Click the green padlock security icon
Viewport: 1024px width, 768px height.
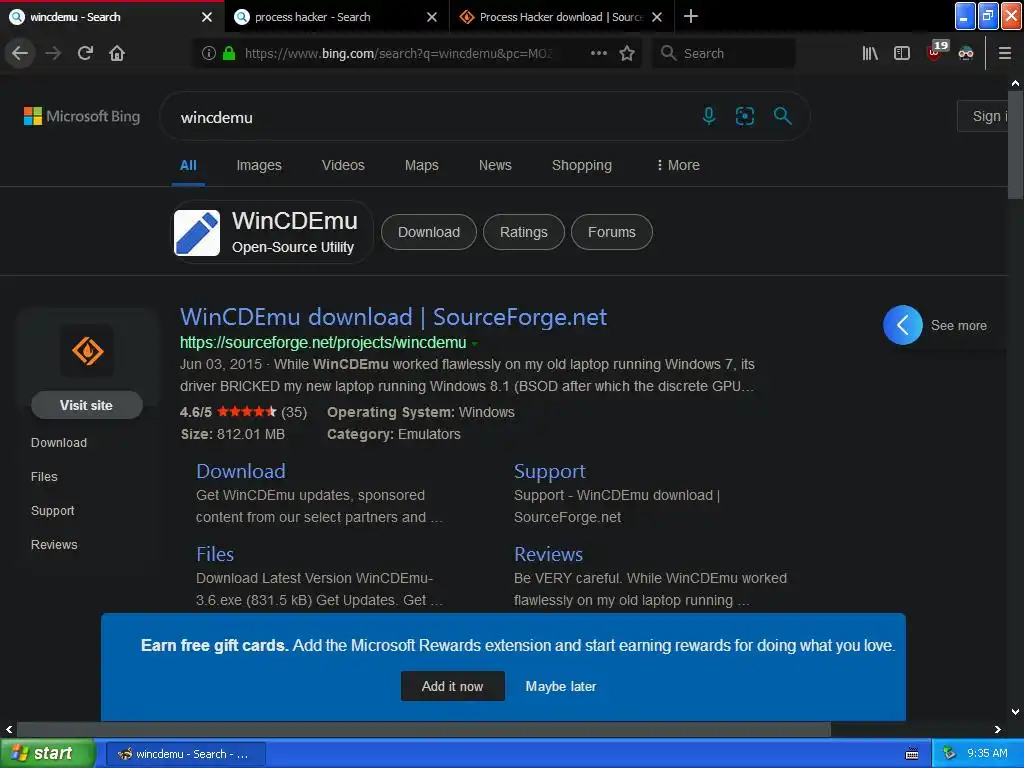click(x=229, y=53)
